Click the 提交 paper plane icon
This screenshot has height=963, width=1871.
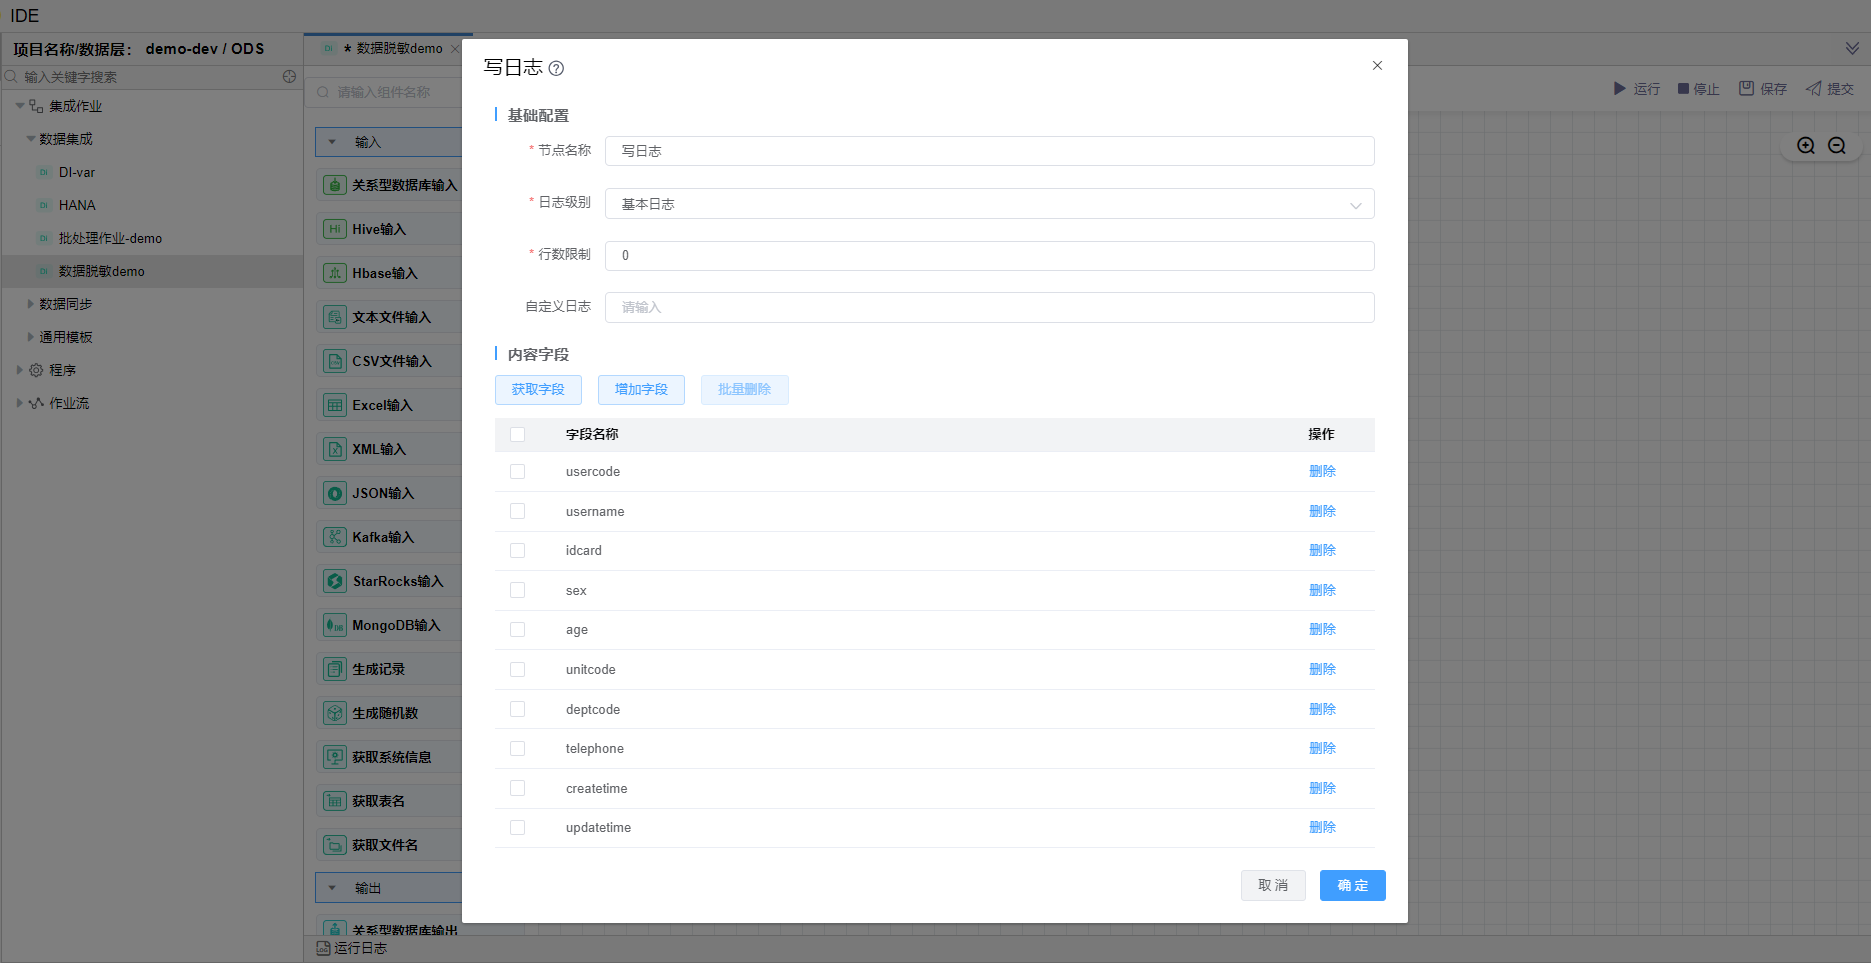(x=1813, y=89)
